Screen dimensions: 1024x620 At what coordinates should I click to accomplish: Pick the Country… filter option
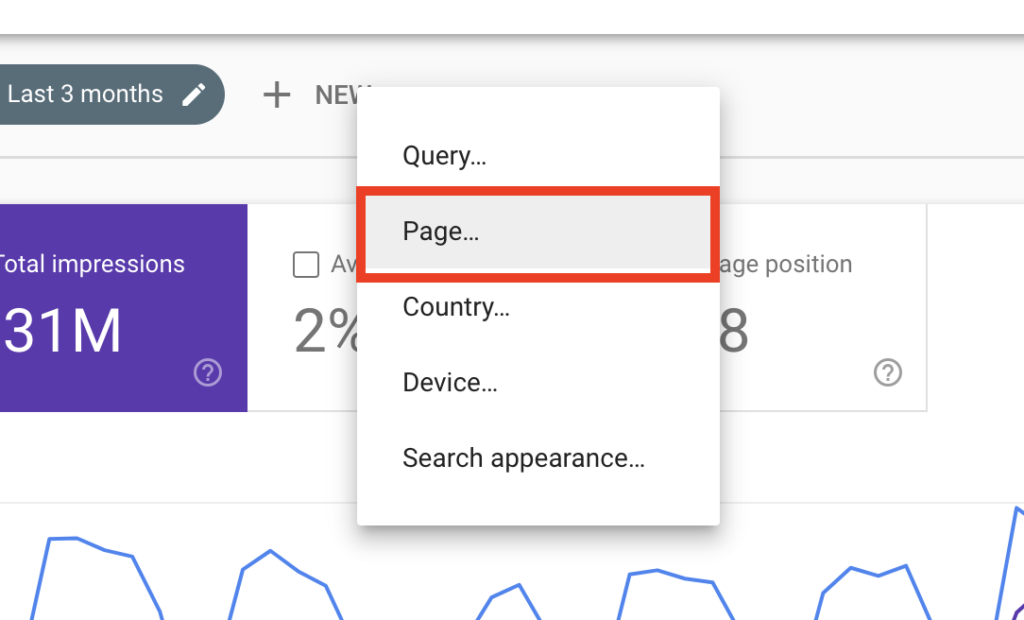click(538, 307)
